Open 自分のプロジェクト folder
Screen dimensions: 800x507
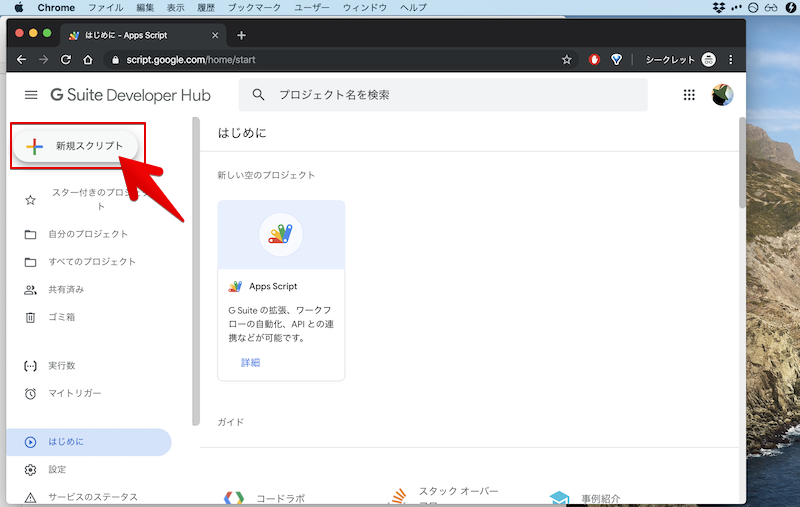pyautogui.click(x=88, y=234)
